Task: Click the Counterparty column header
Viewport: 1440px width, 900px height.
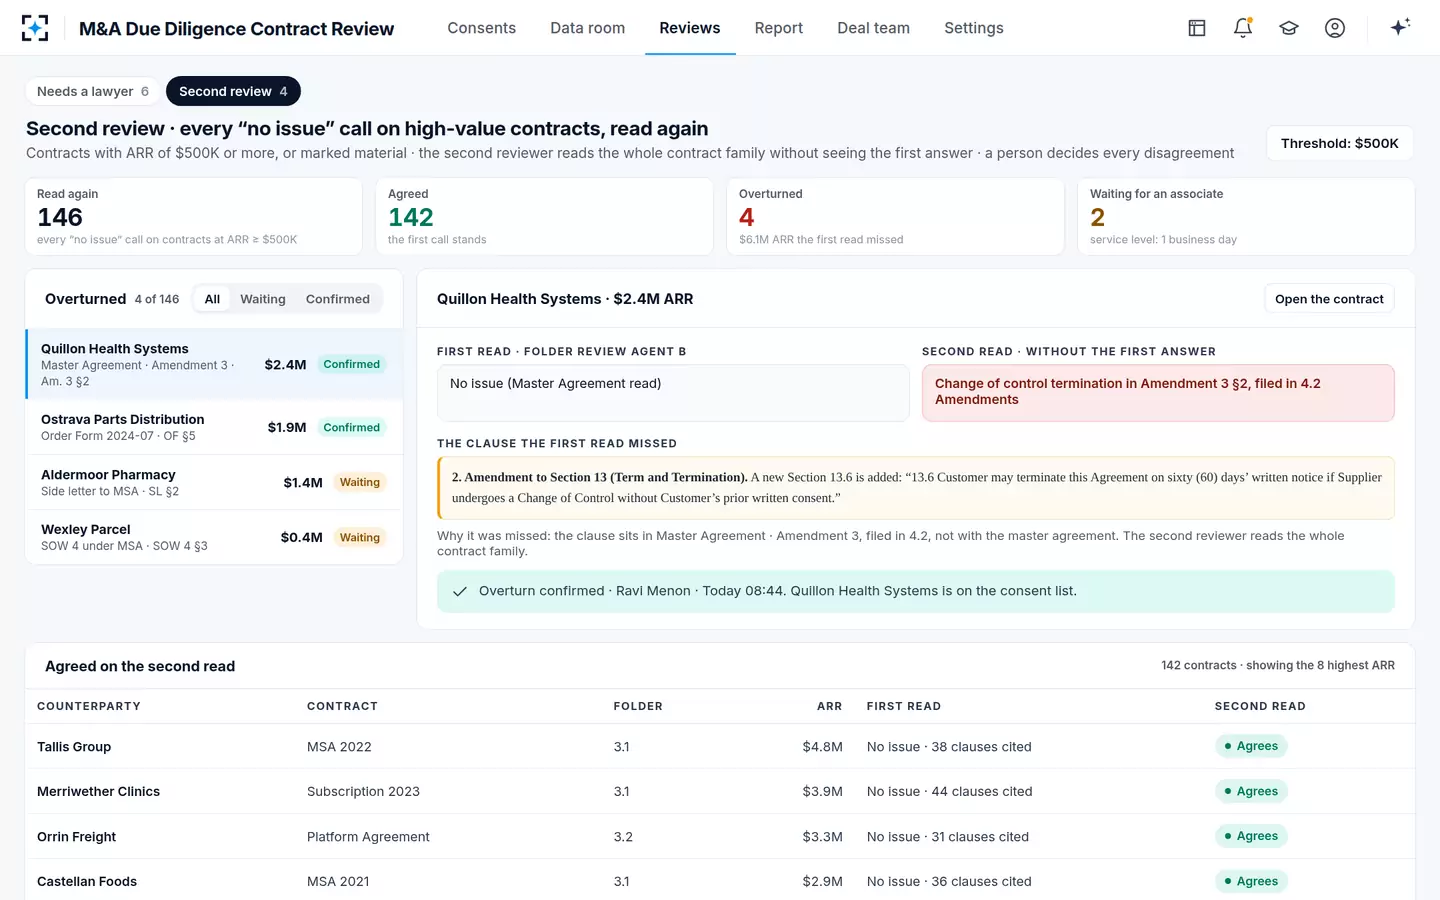Action: [x=89, y=706]
